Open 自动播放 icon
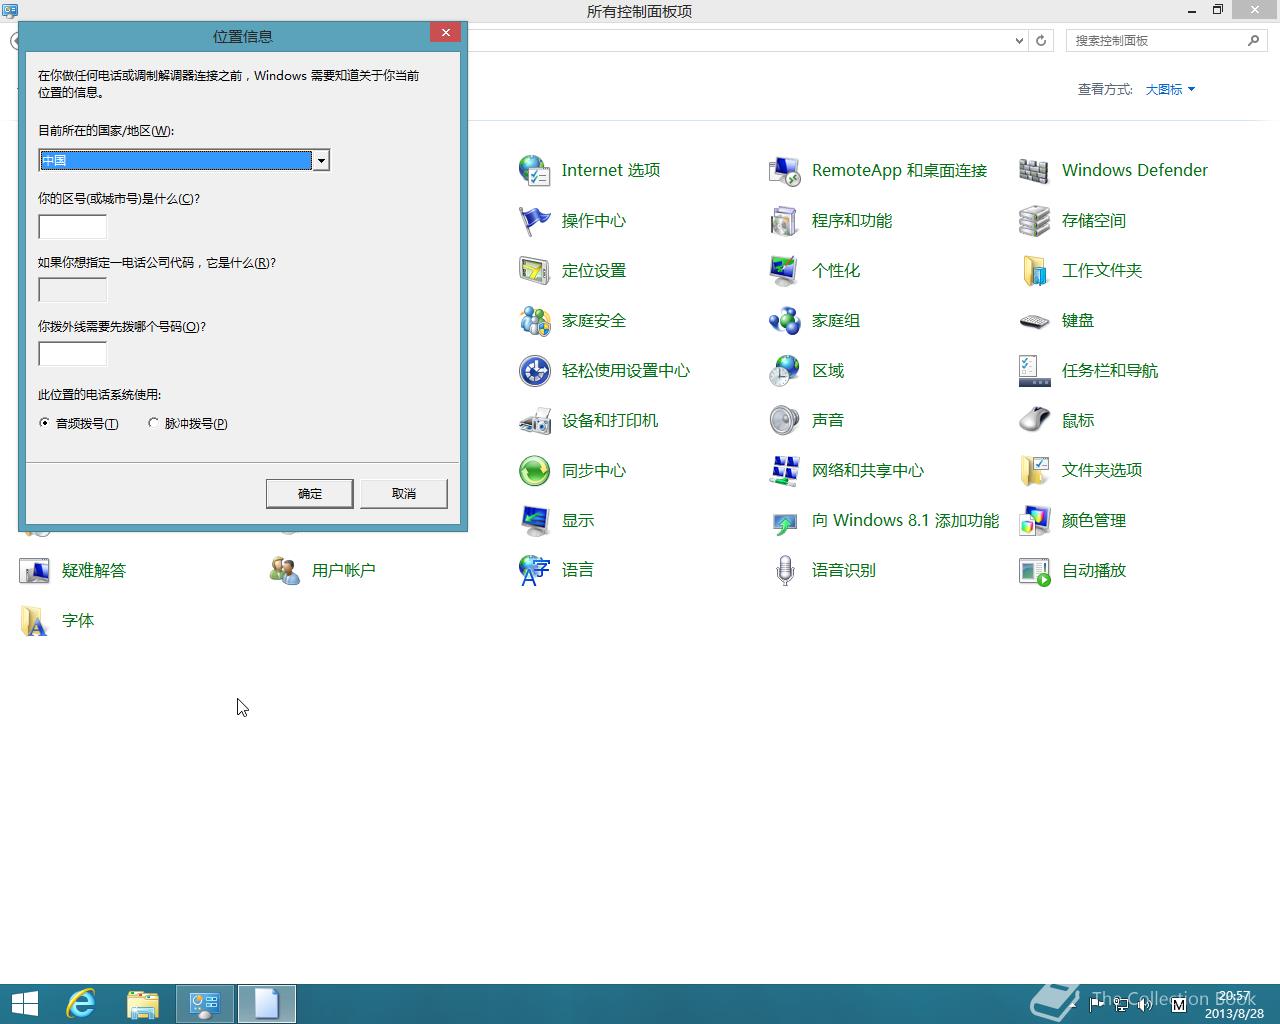This screenshot has height=1024, width=1280. (1035, 570)
